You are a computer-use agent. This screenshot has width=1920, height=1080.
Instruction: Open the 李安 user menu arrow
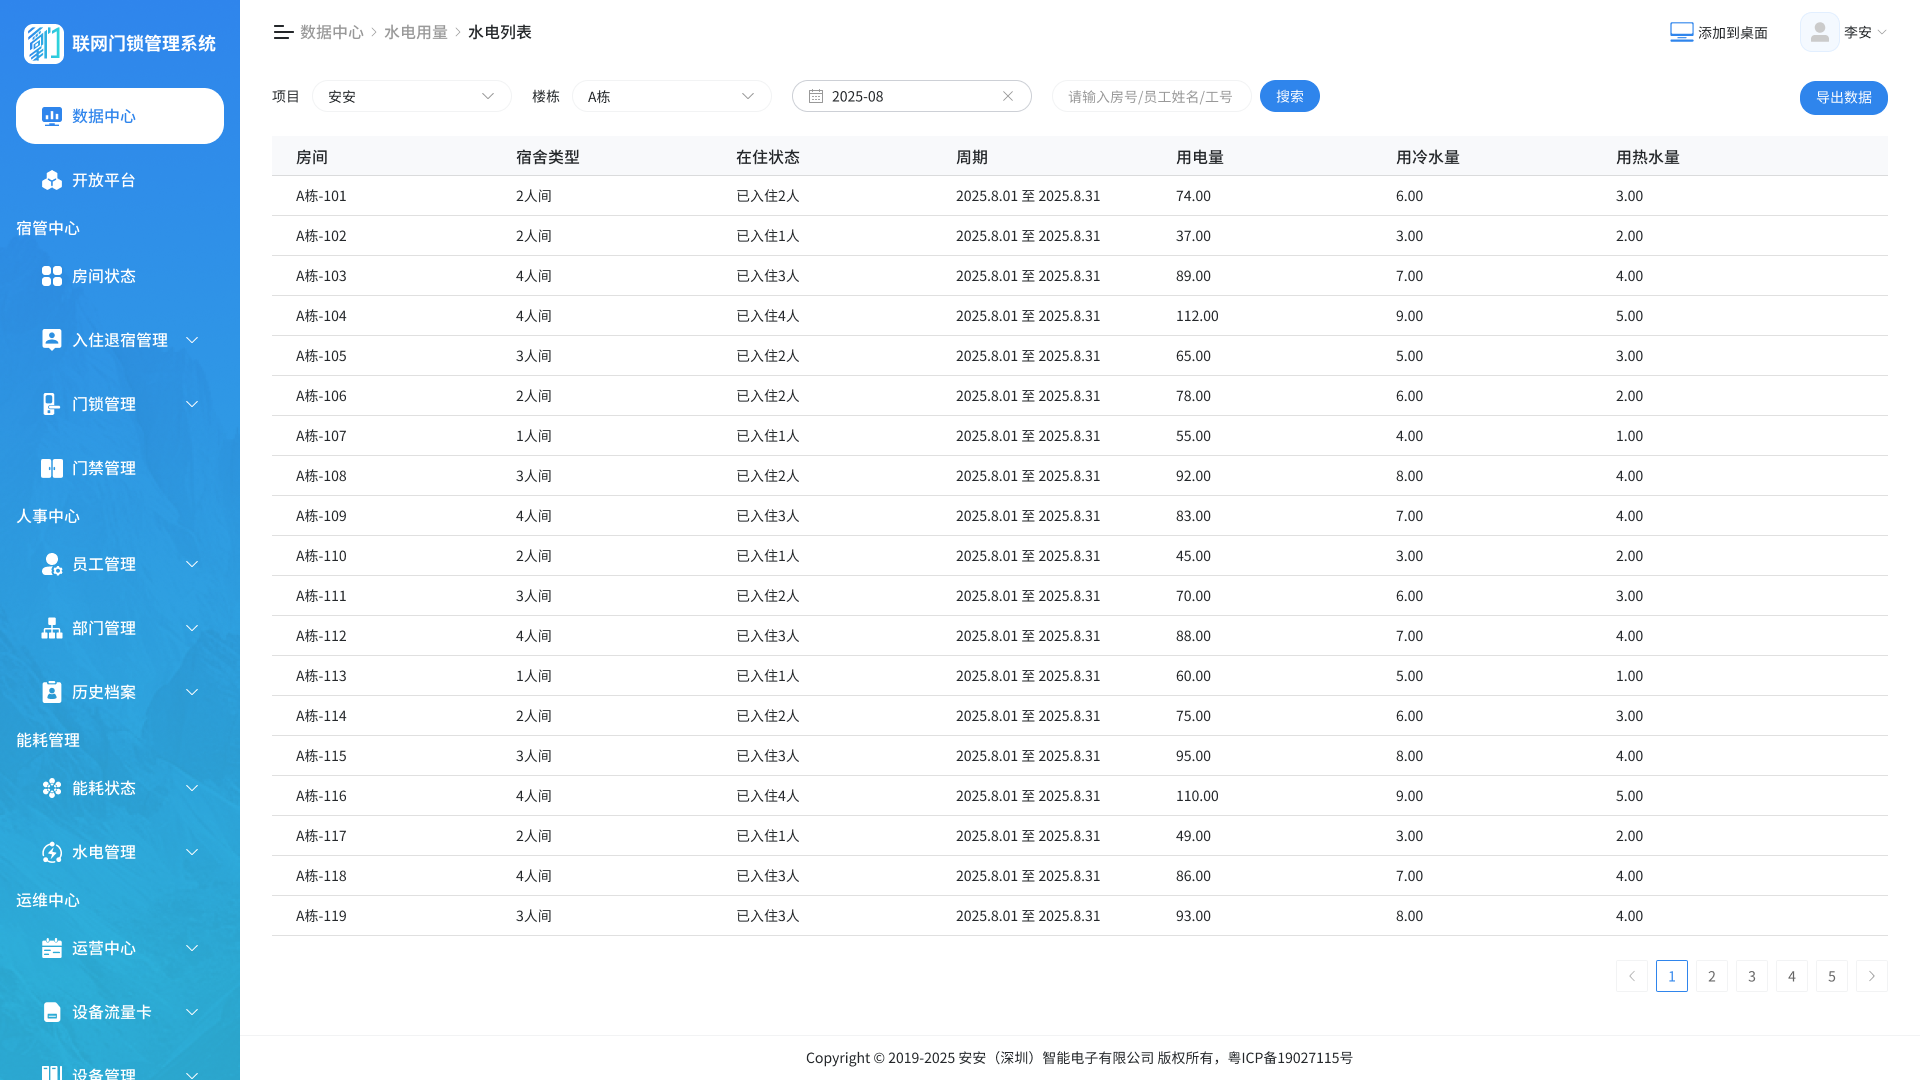[x=1882, y=32]
